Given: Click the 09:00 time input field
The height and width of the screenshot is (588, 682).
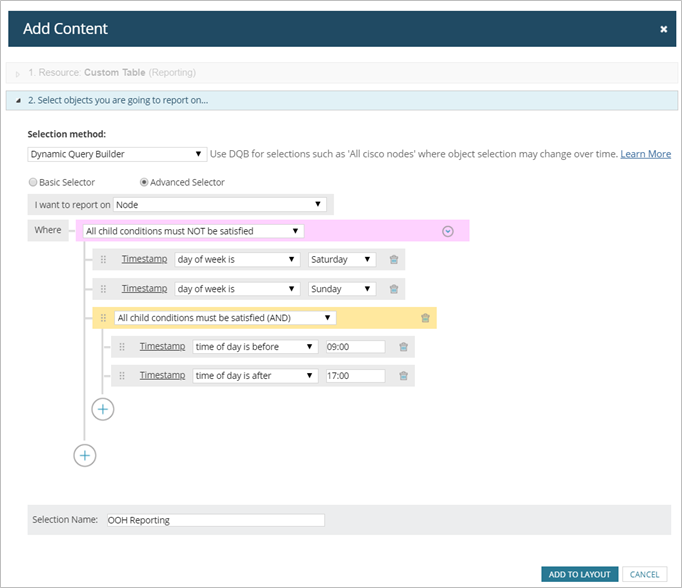Looking at the screenshot, I should coord(355,347).
